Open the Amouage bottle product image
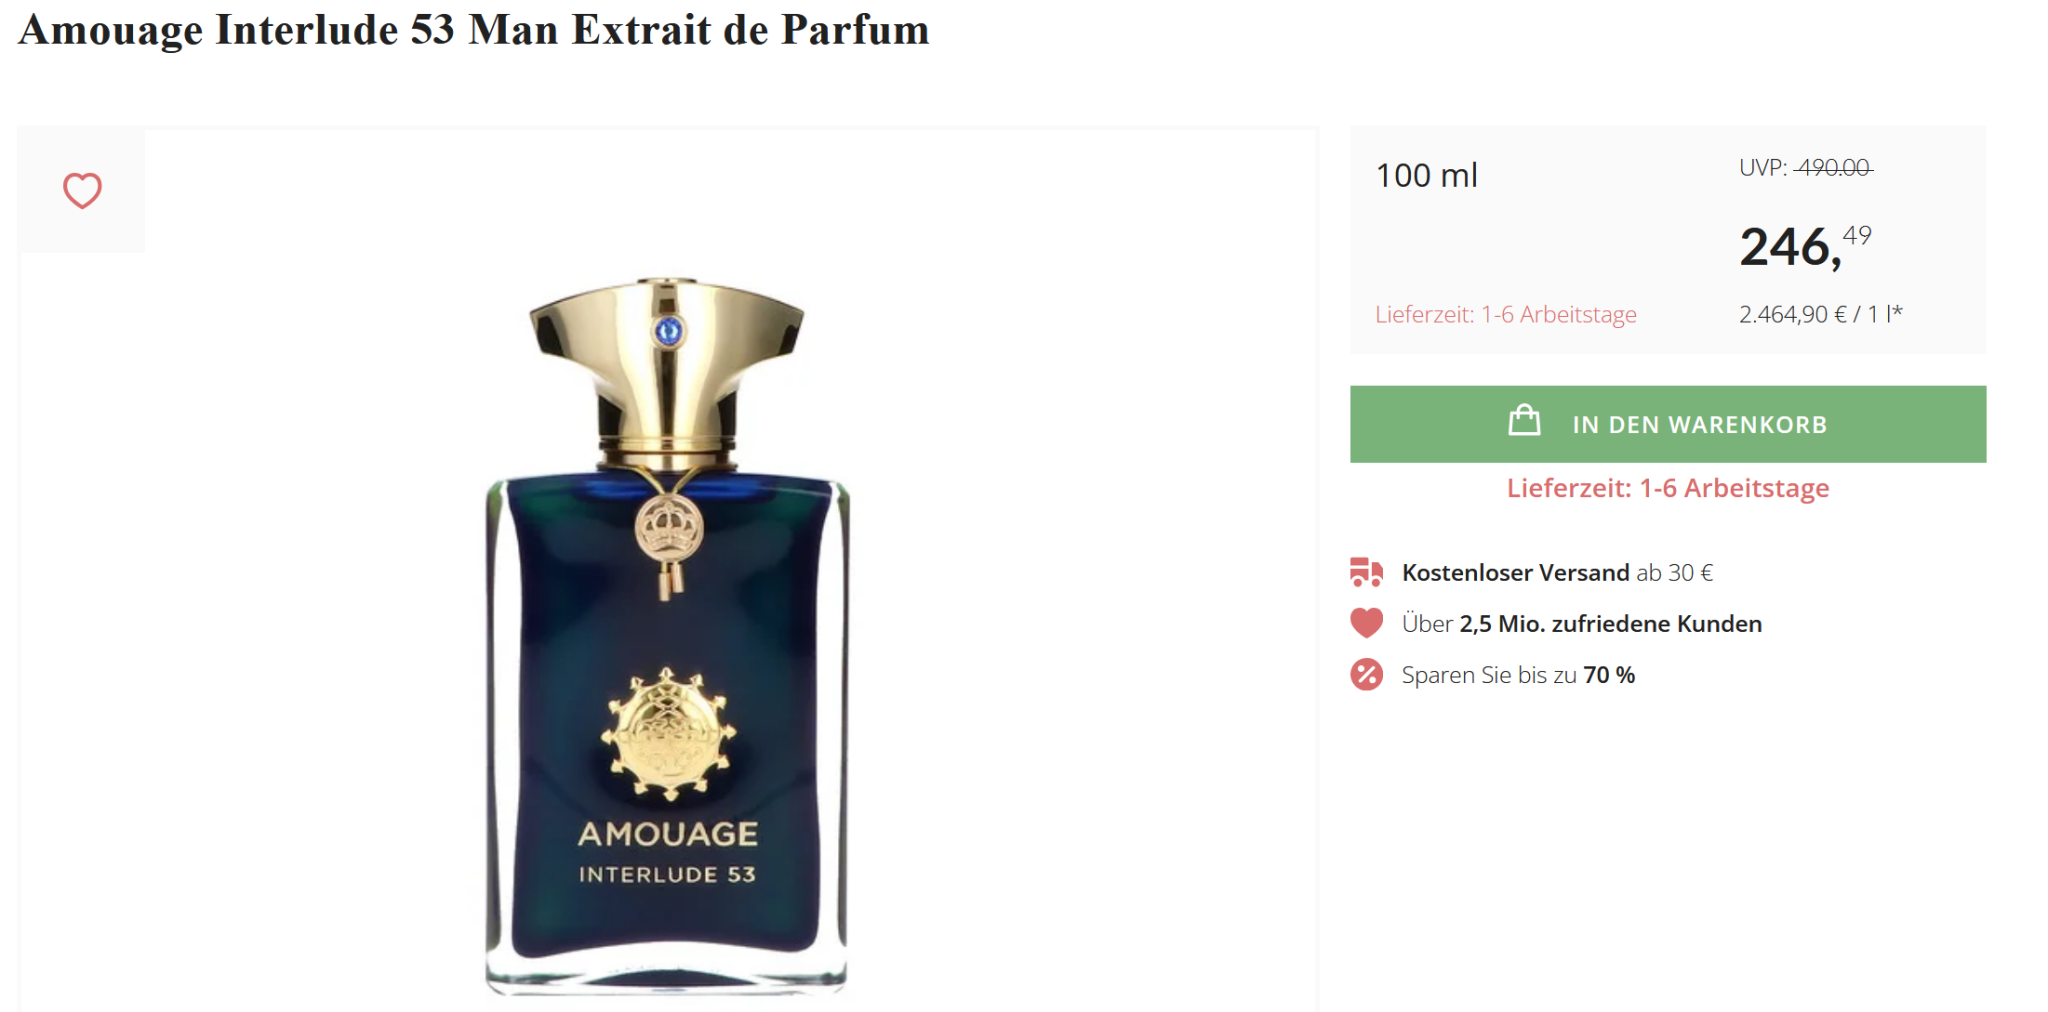The width and height of the screenshot is (2048, 1012). 668,635
